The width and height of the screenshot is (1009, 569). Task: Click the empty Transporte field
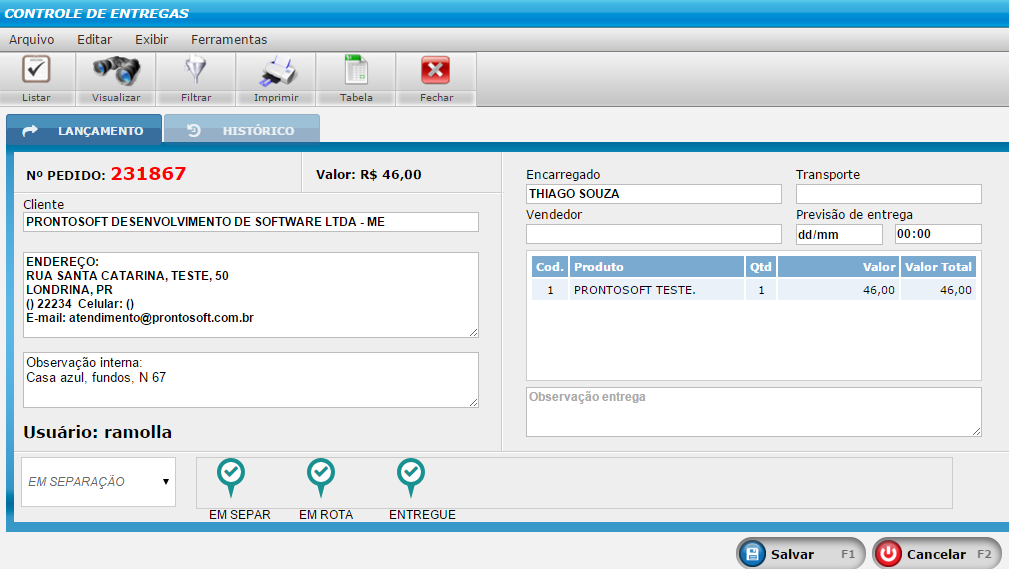point(889,194)
